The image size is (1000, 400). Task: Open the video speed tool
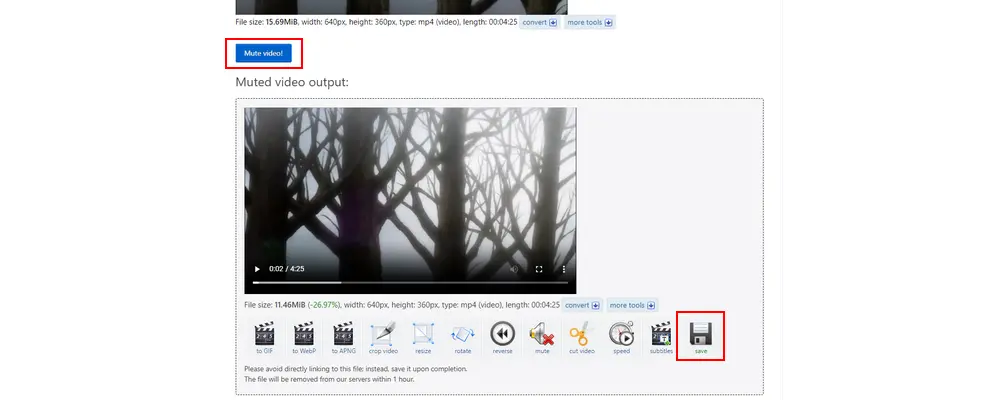click(x=621, y=337)
